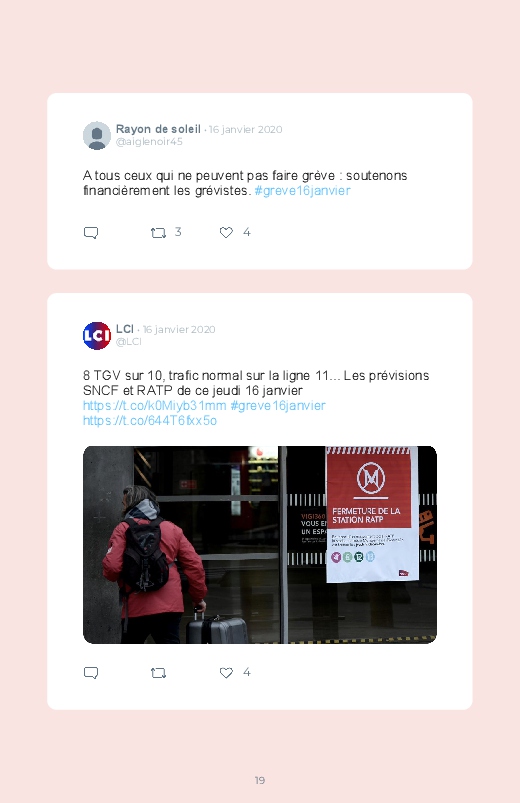Image resolution: width=520 pixels, height=803 pixels.
Task: Open the RATP station closure photo
Action: pyautogui.click(x=260, y=544)
